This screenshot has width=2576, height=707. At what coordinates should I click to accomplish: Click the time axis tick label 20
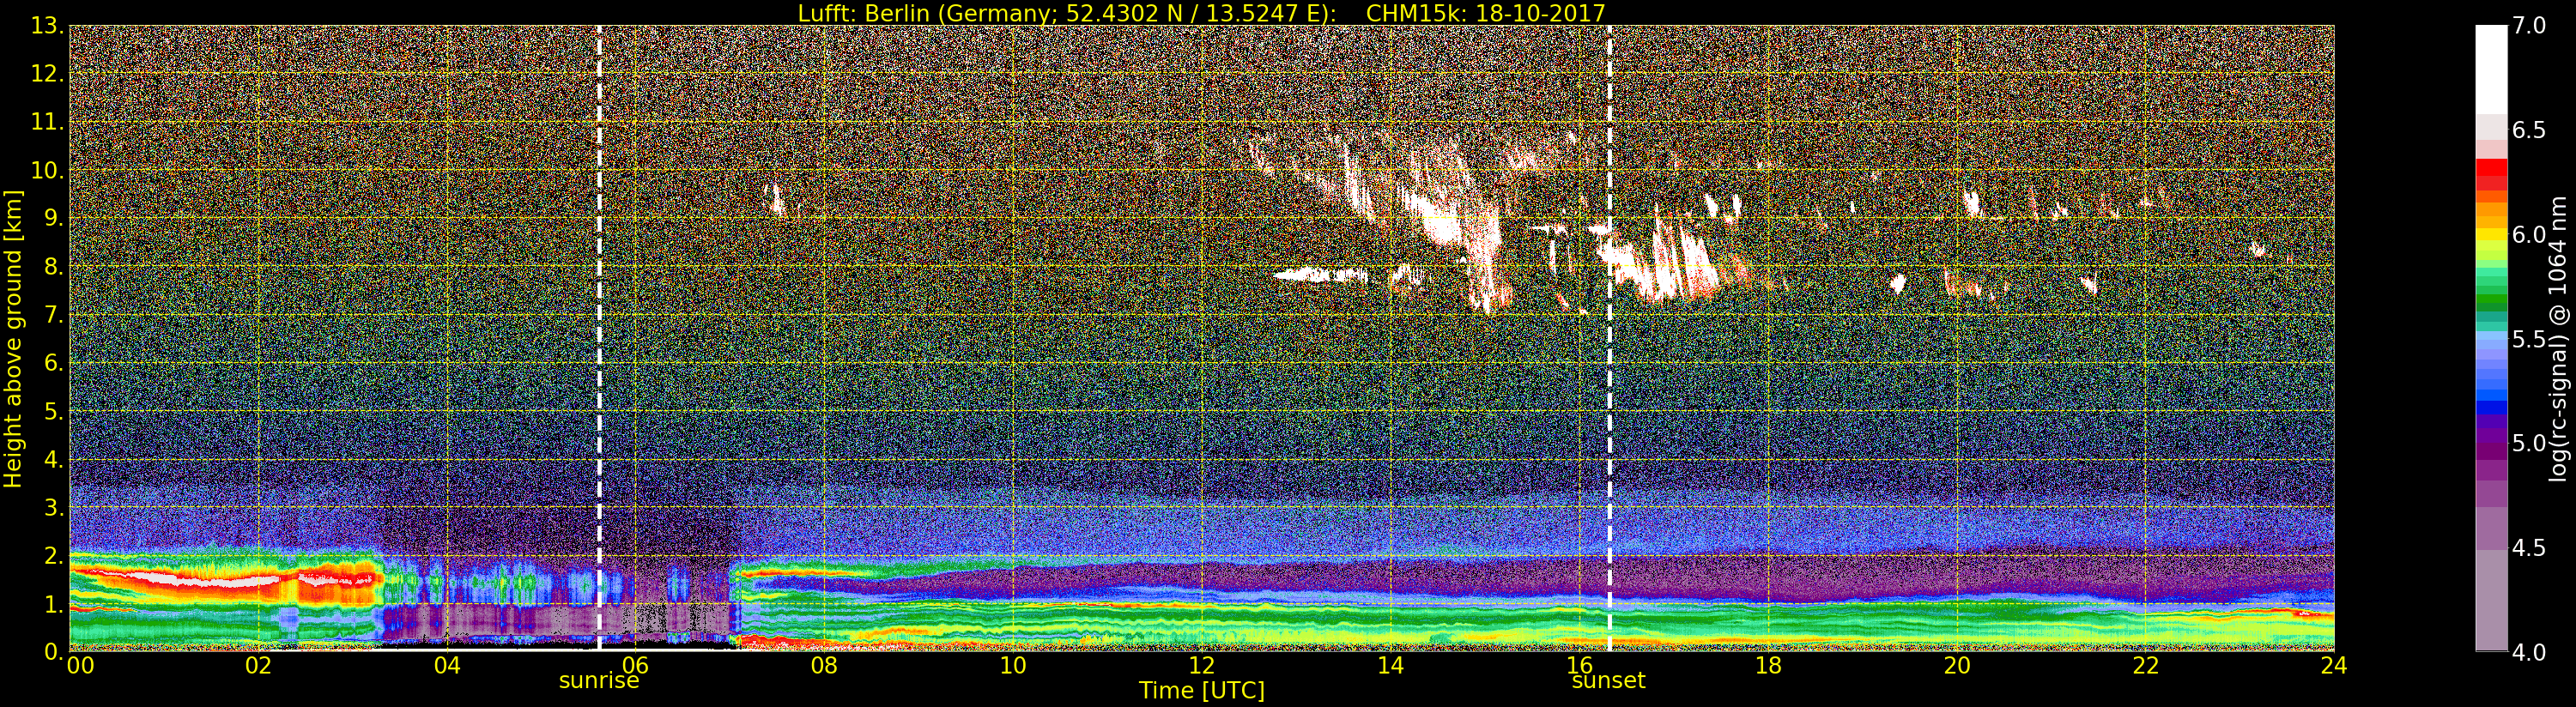pos(1957,666)
